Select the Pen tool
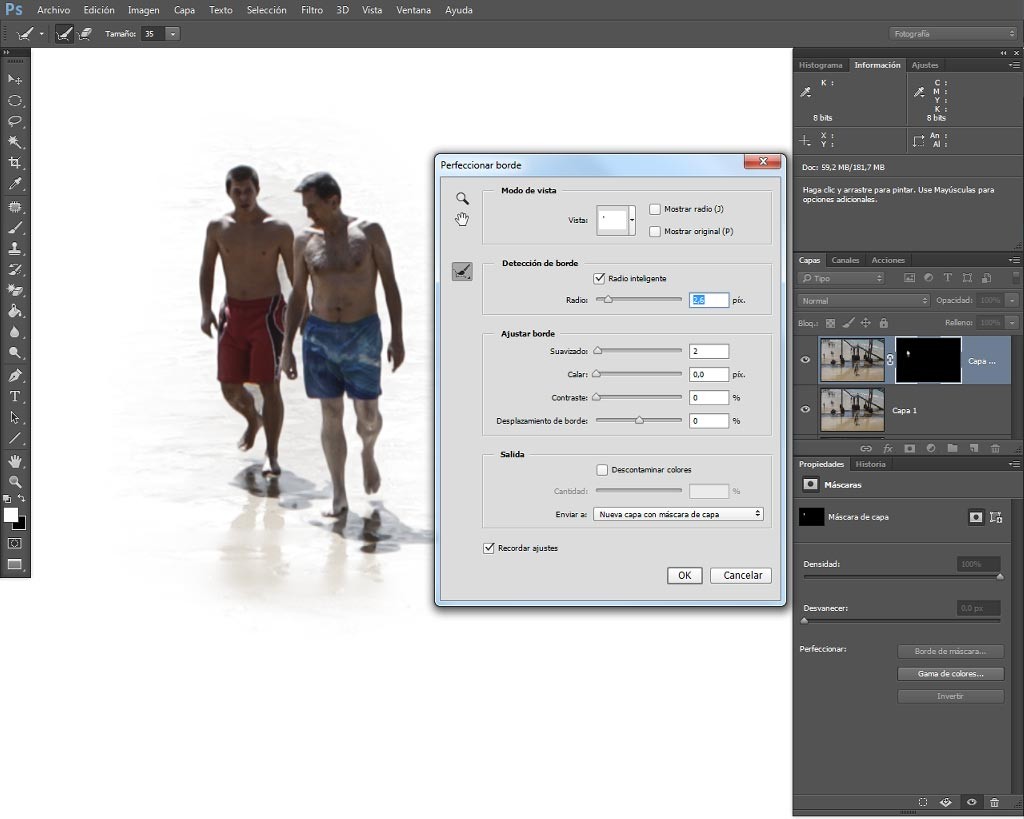1024x819 pixels. point(14,376)
